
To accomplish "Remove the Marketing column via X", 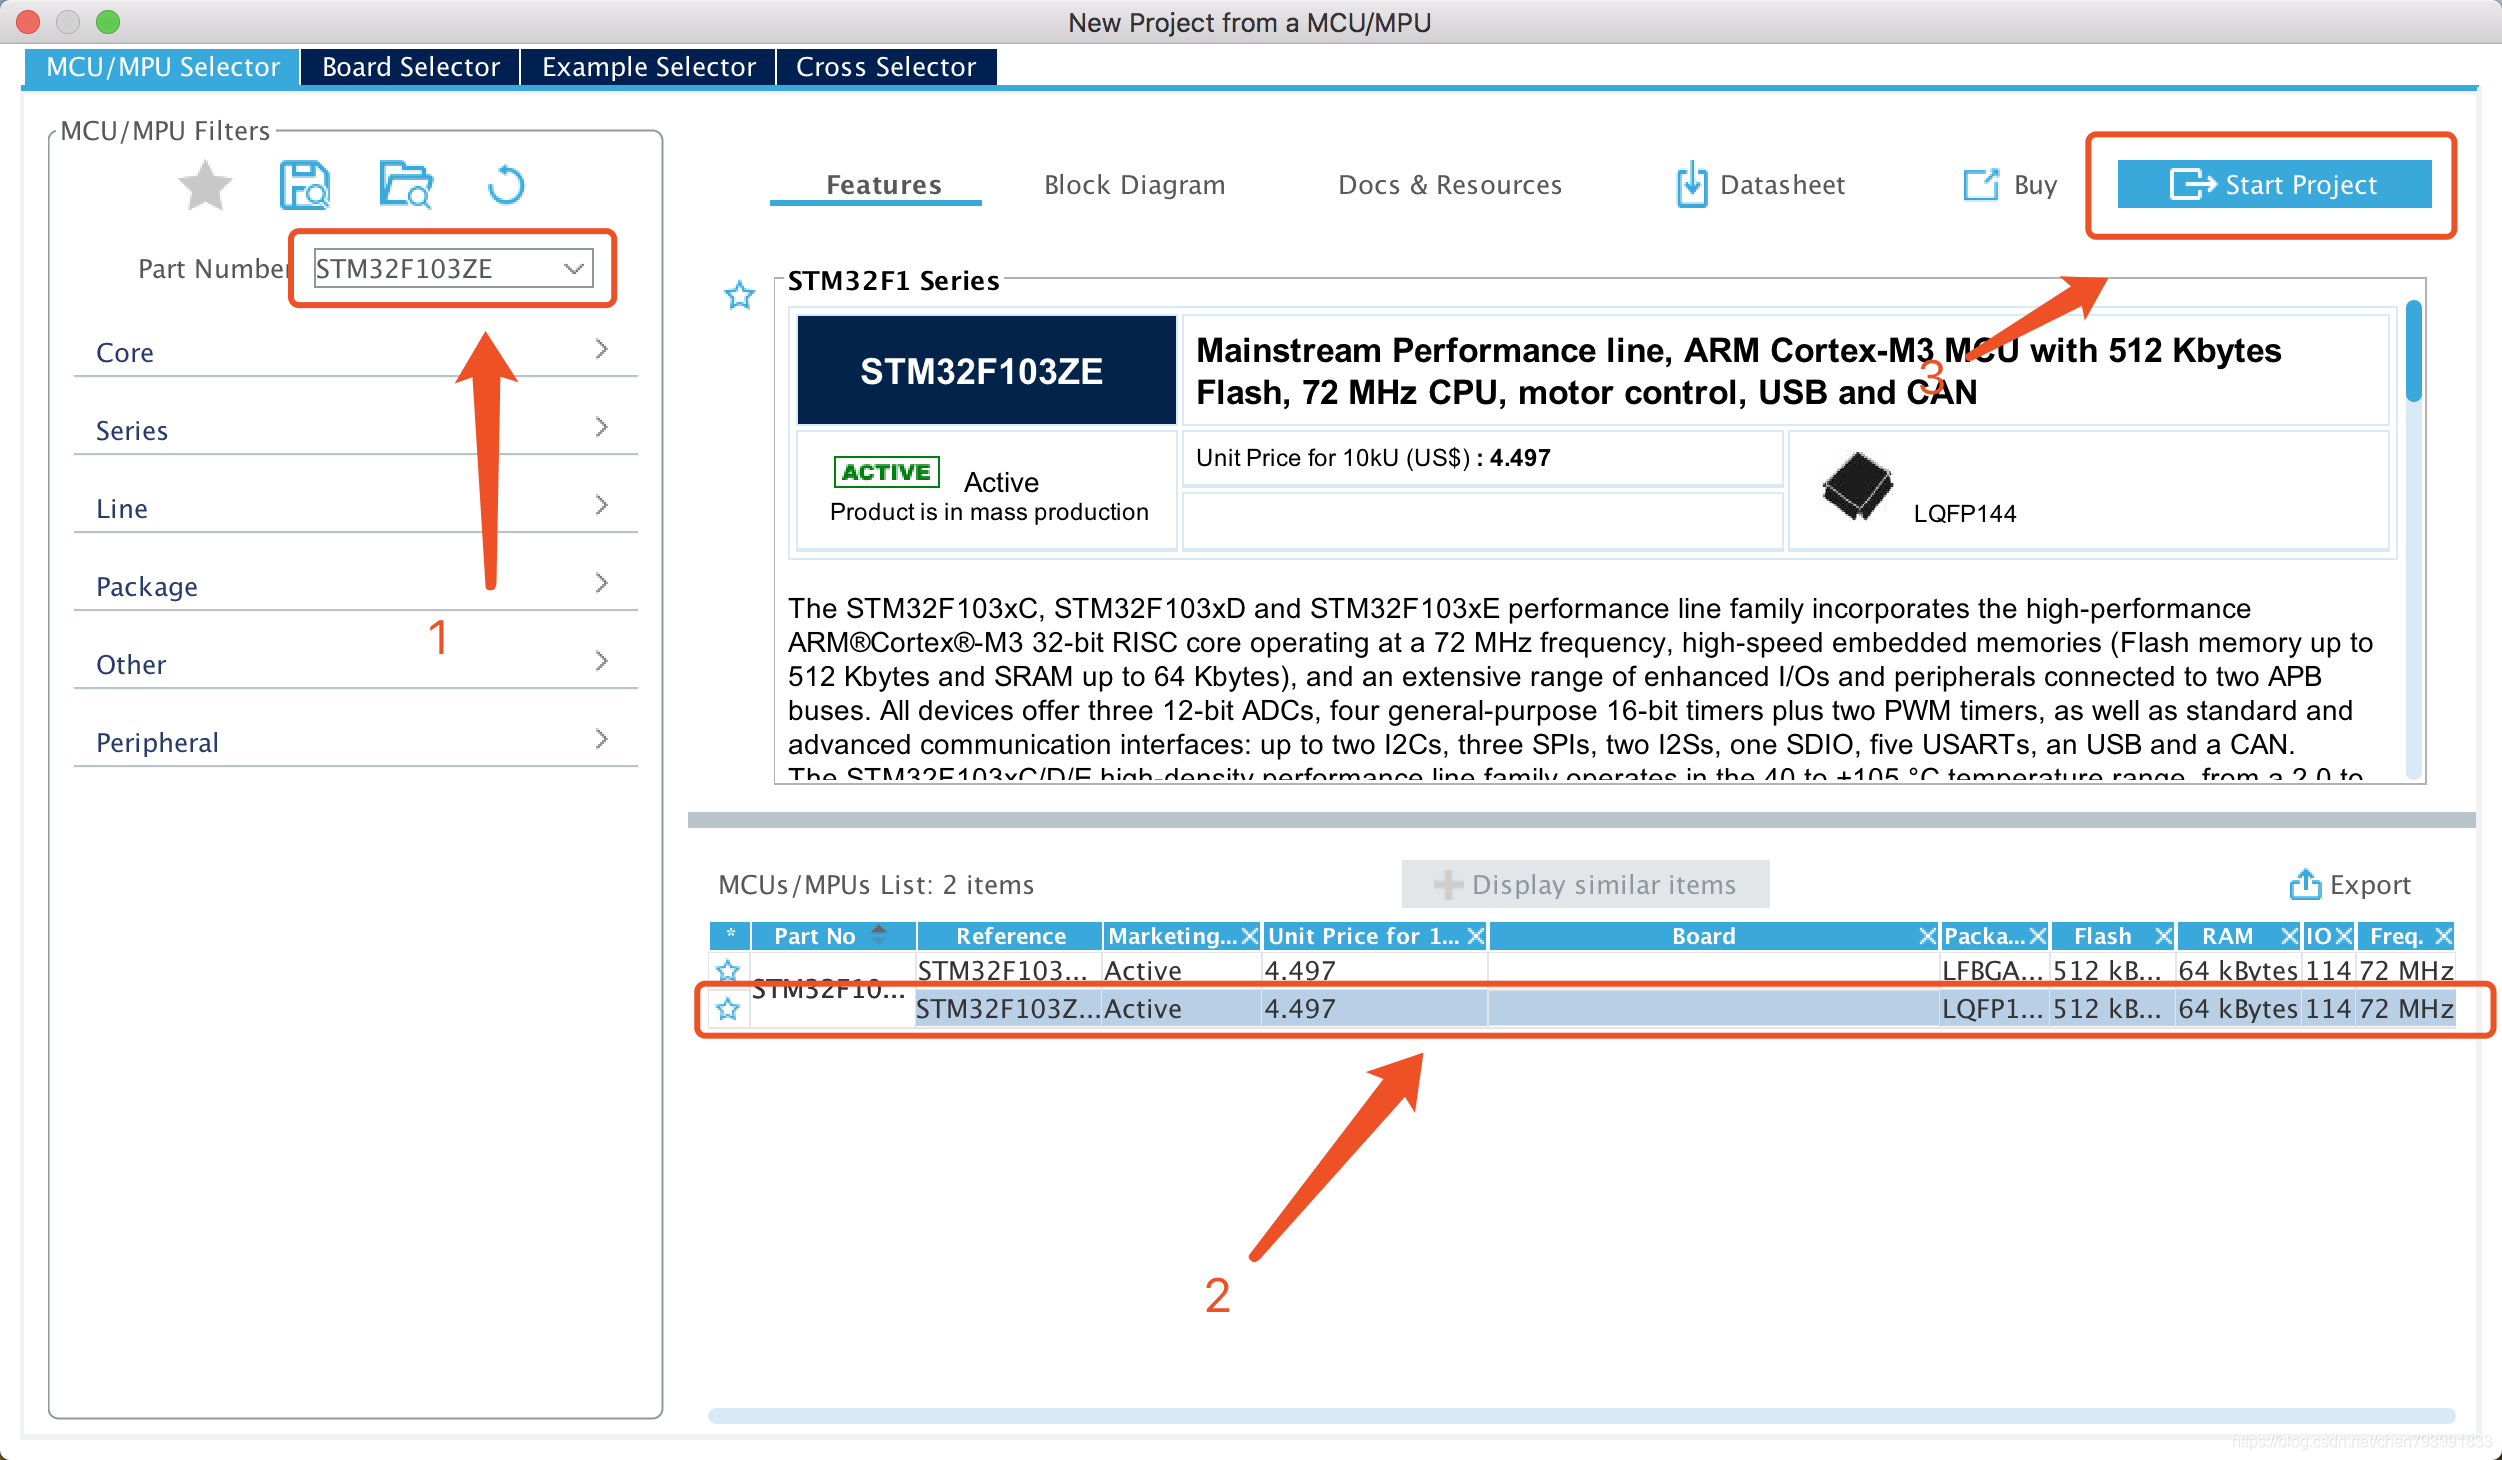I will [x=1249, y=936].
